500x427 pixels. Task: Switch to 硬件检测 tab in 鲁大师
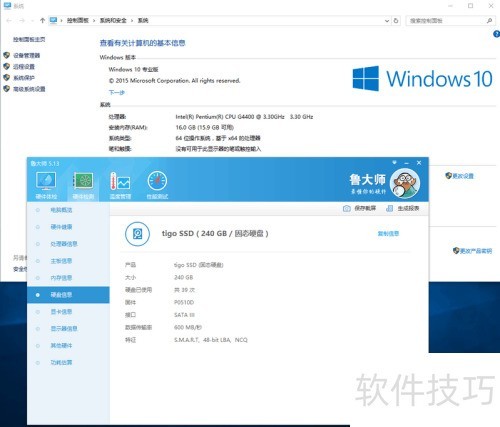pyautogui.click(x=83, y=185)
